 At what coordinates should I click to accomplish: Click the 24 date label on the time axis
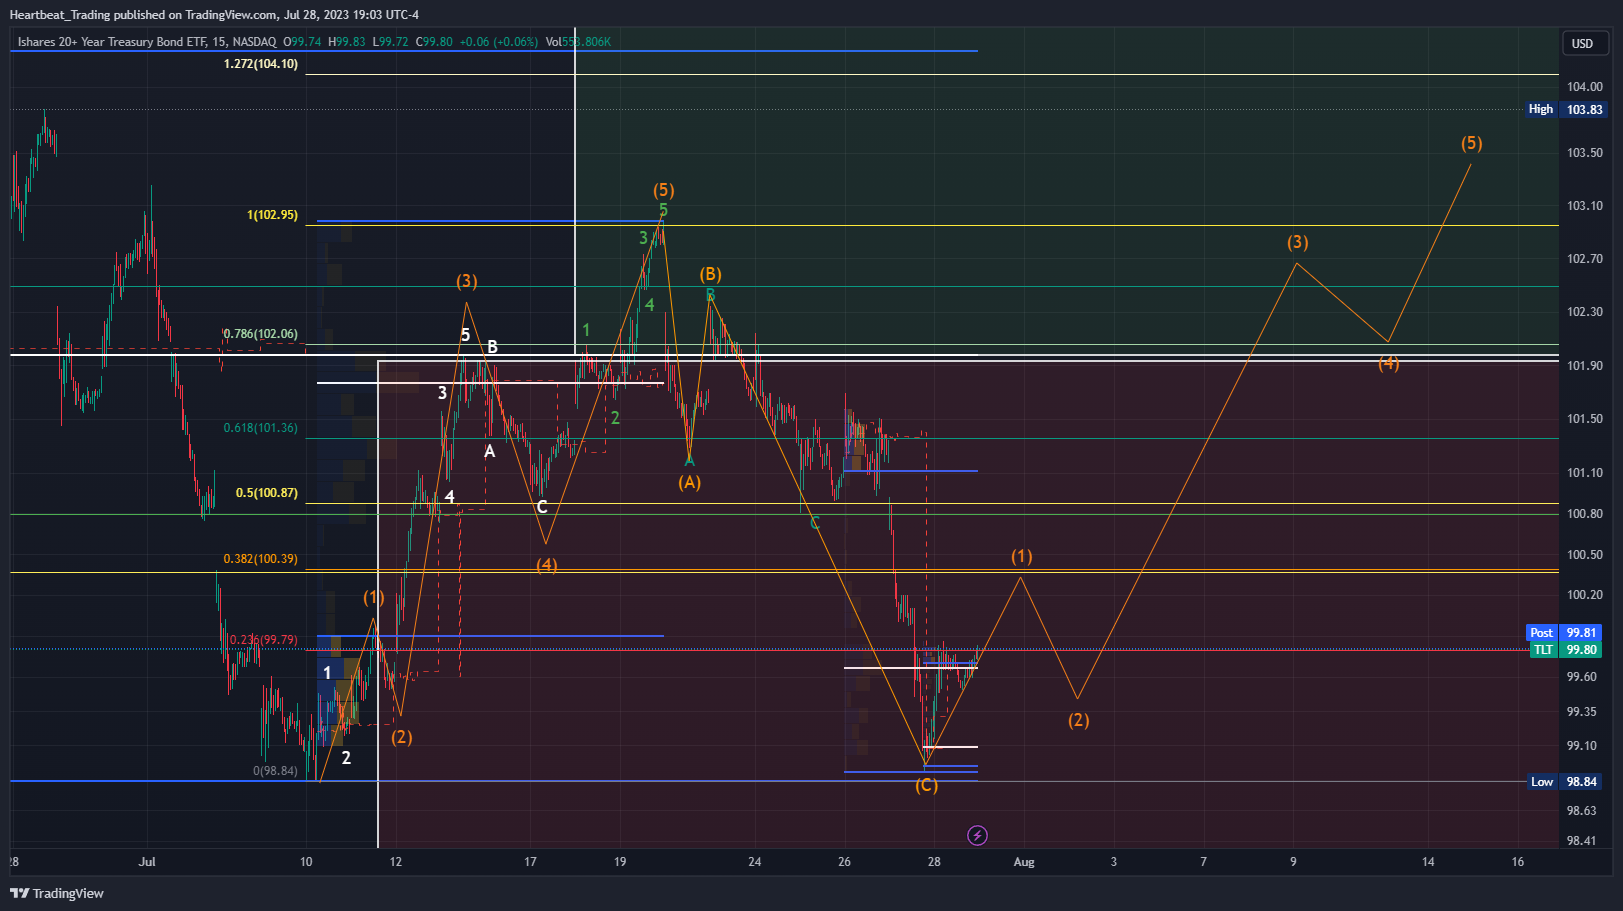coord(755,862)
